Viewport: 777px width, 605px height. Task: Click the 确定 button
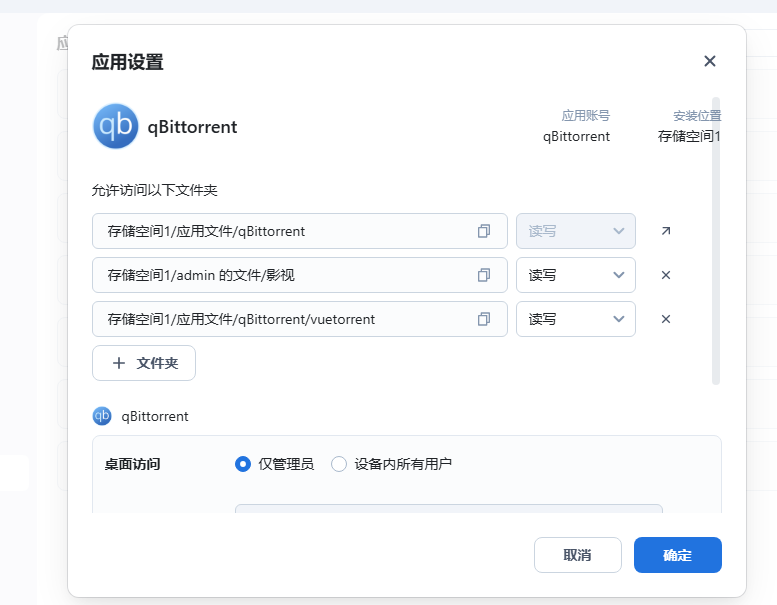[x=678, y=555]
